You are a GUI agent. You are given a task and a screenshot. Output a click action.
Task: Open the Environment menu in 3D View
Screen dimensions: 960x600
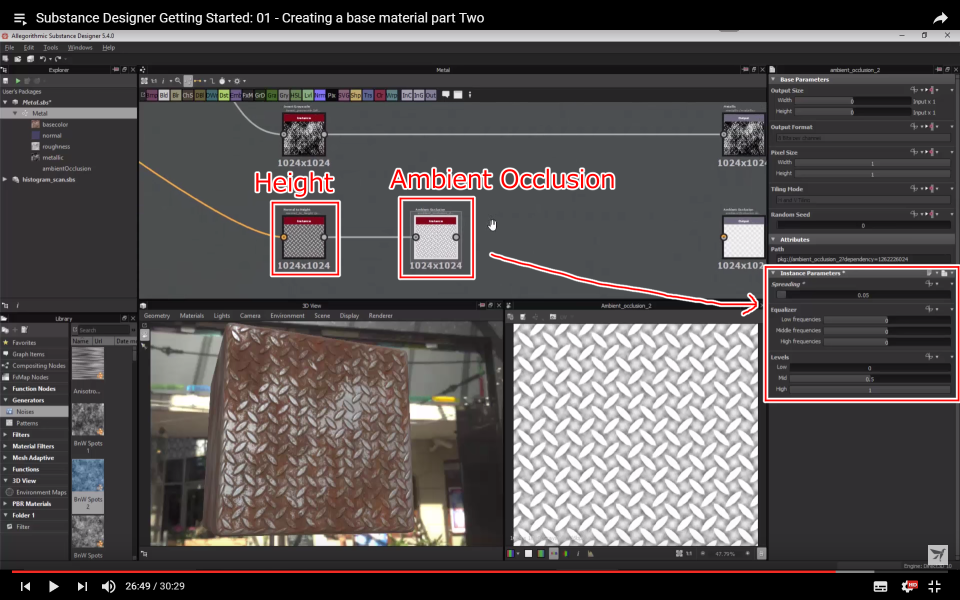point(287,316)
